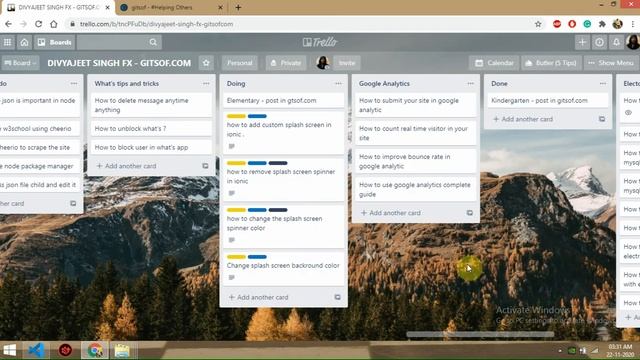Click Show Menu
640x360 pixels.
pyautogui.click(x=611, y=63)
